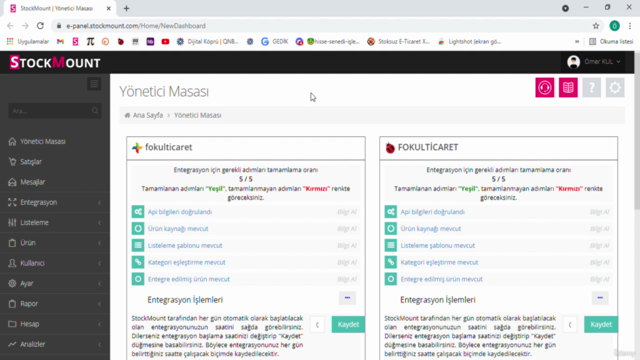
Task: Click Entegre edilmiş ürün icon in fokulticaret card
Action: tap(138, 279)
